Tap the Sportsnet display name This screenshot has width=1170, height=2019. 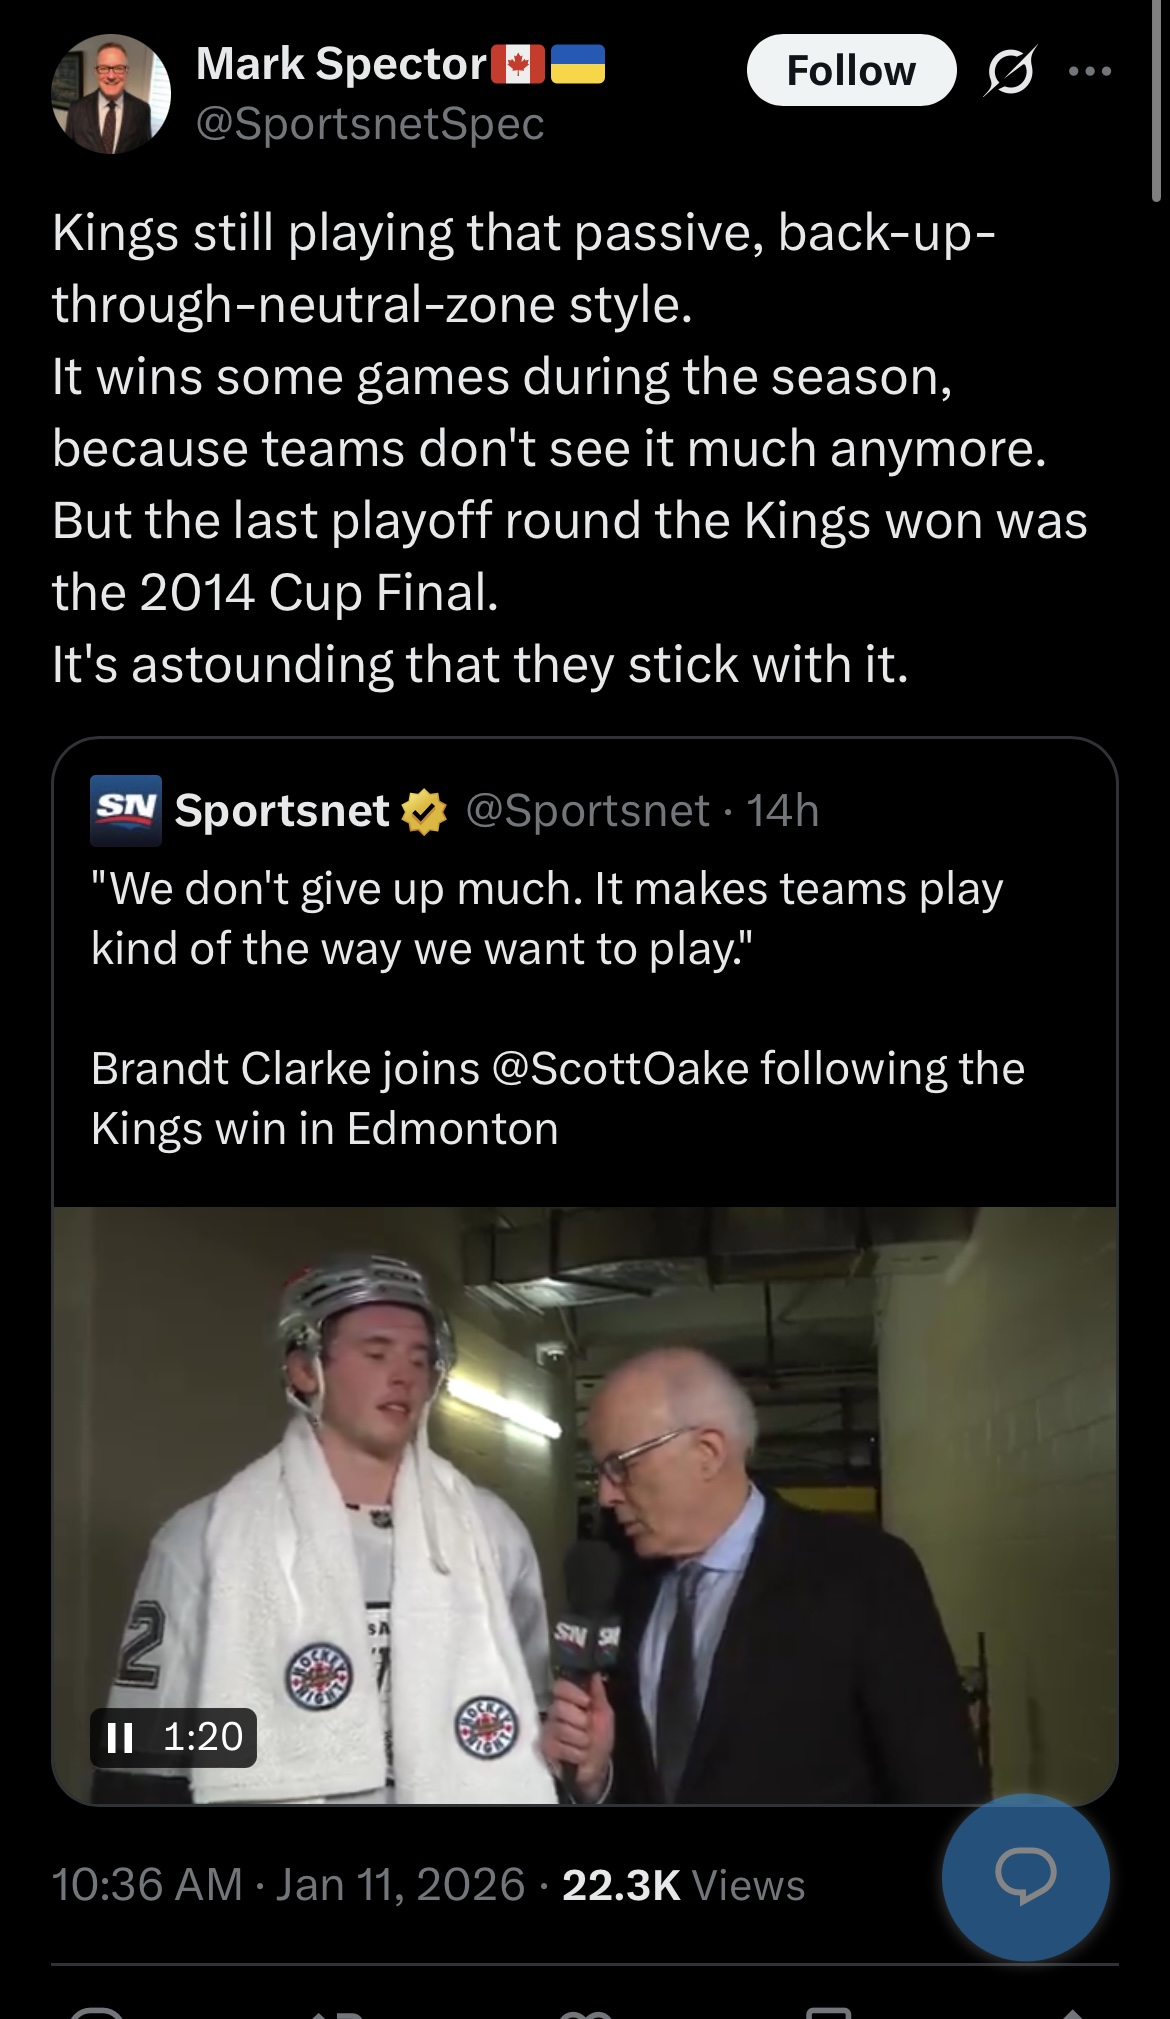pyautogui.click(x=282, y=810)
